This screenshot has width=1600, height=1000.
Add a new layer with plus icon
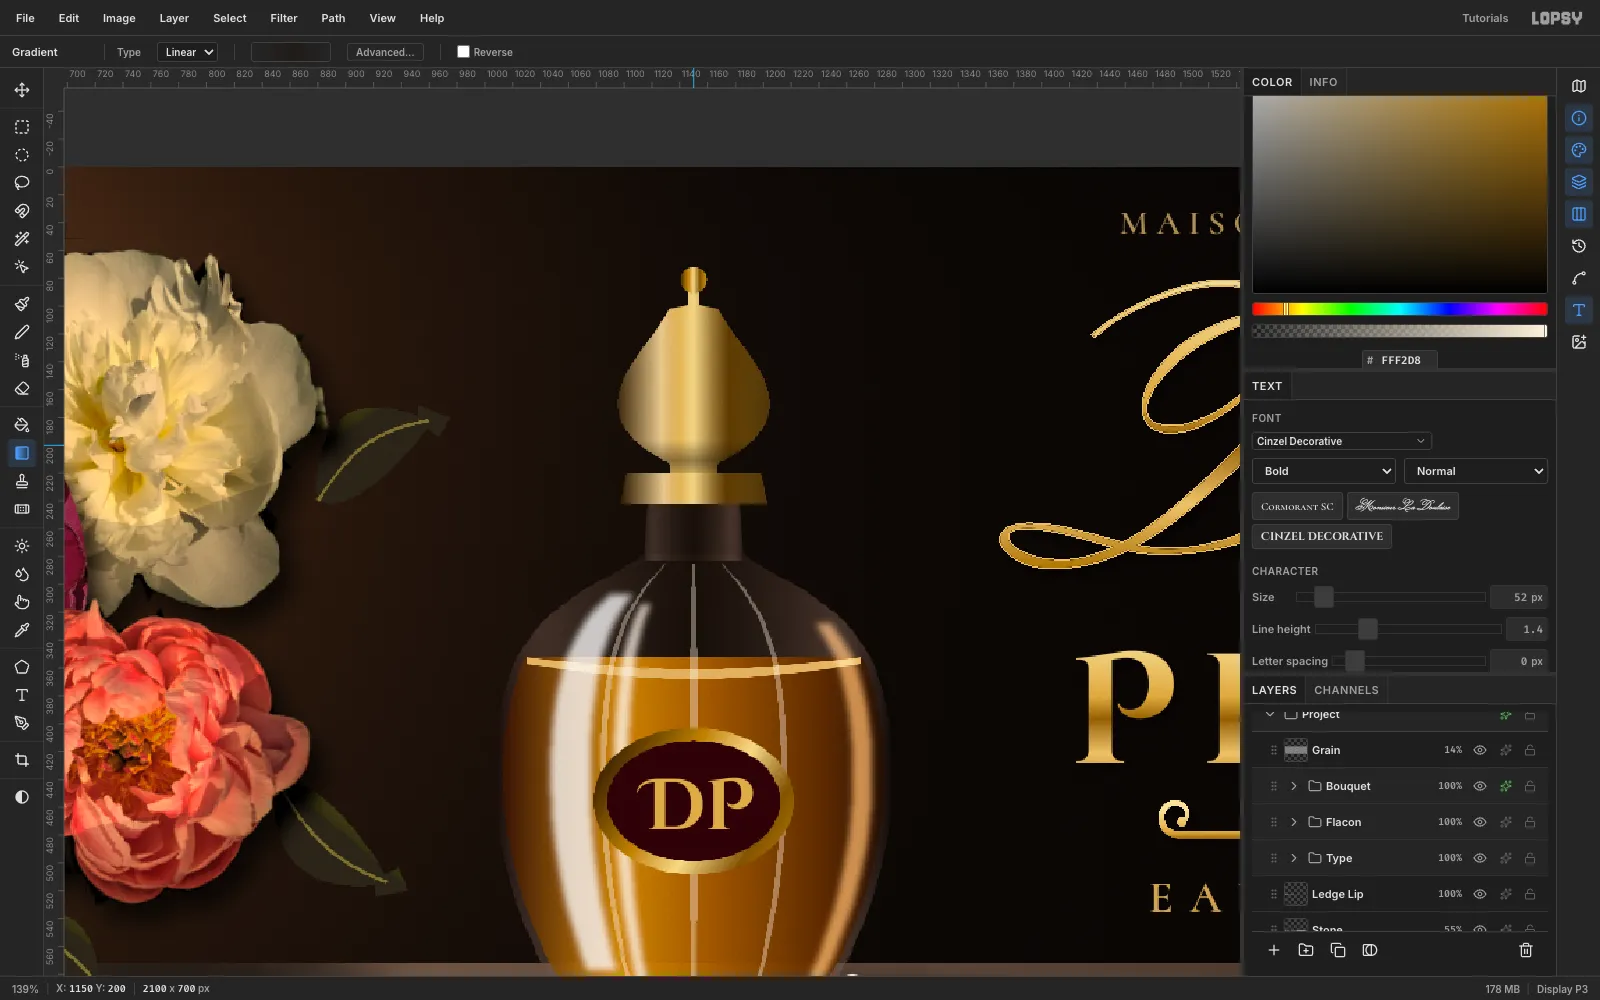pos(1274,950)
